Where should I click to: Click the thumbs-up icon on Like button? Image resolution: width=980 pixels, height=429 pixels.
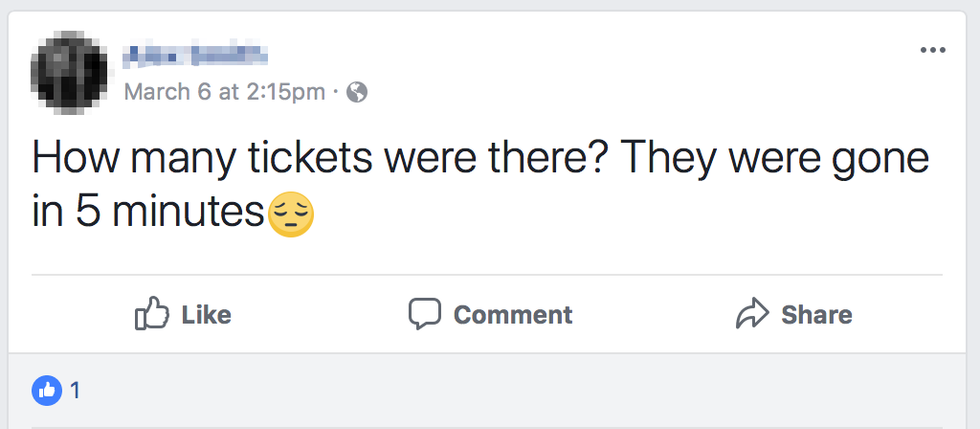[x=149, y=314]
